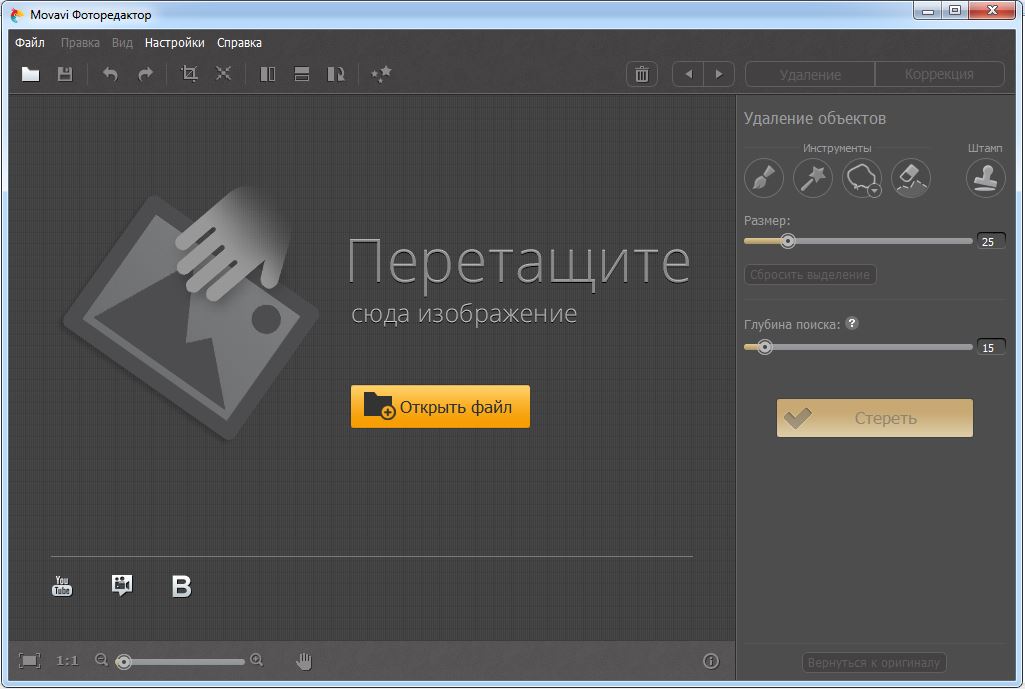Open the Файл menu
Viewport: 1025px width, 689px height.
(30, 43)
